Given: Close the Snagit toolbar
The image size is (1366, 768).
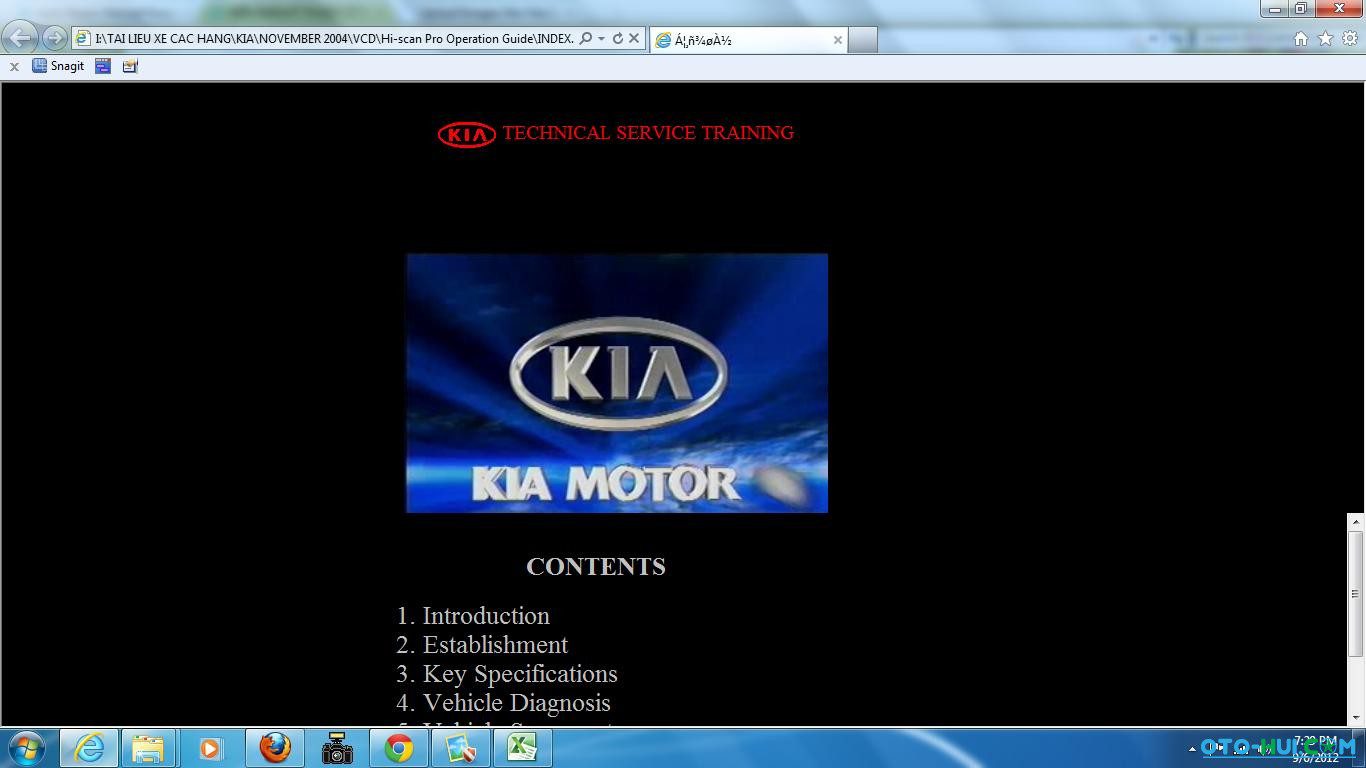Looking at the screenshot, I should (x=14, y=67).
